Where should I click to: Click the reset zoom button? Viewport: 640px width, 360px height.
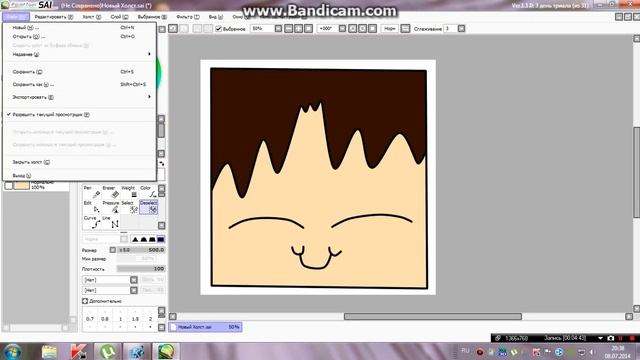[309, 29]
